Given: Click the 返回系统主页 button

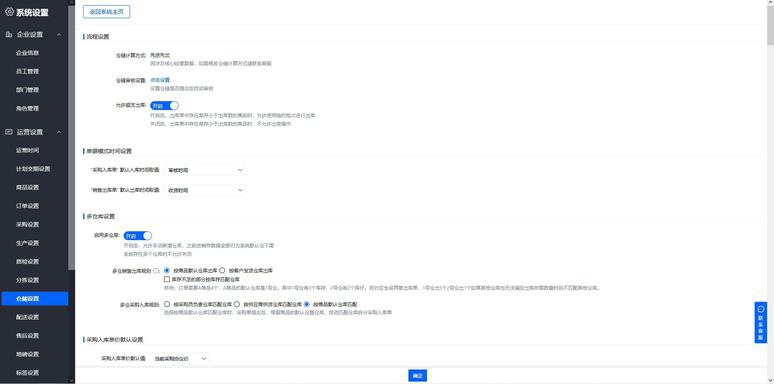Looking at the screenshot, I should (107, 12).
